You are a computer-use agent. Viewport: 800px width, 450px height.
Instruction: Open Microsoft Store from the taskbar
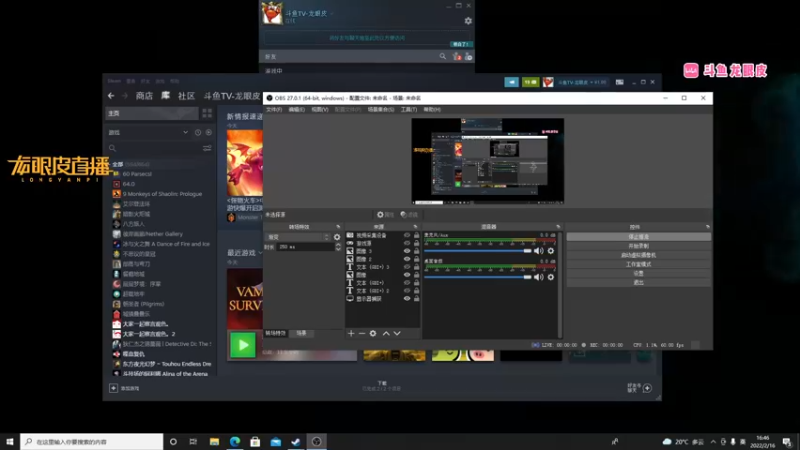click(x=255, y=441)
